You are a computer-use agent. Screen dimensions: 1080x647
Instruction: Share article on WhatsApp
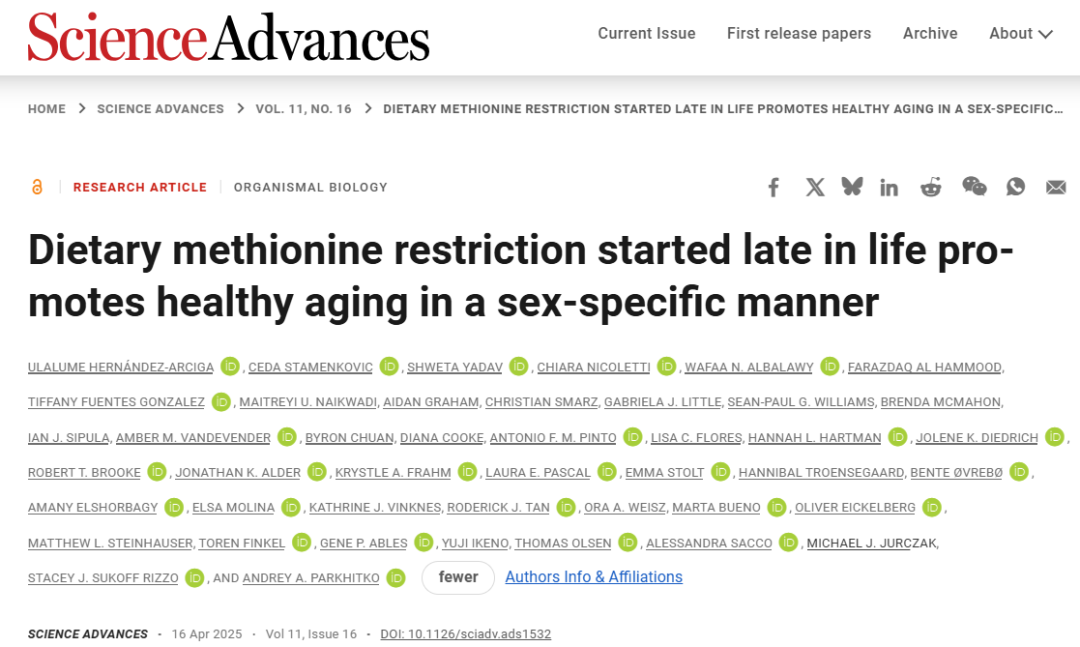[1016, 187]
